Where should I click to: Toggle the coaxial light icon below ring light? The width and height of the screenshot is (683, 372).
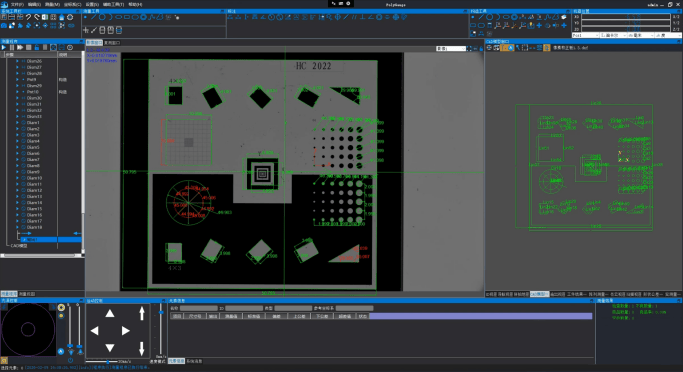(61, 316)
